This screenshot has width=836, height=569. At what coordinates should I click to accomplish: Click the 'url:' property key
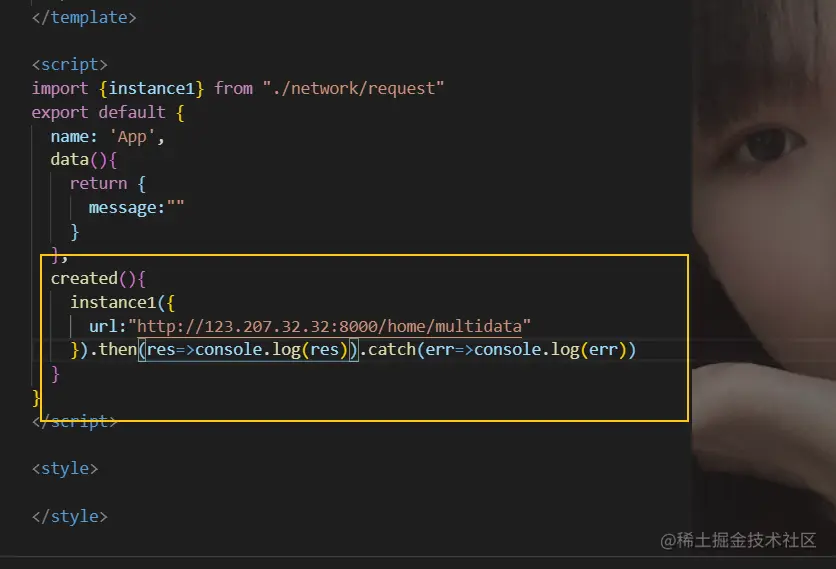click(108, 326)
